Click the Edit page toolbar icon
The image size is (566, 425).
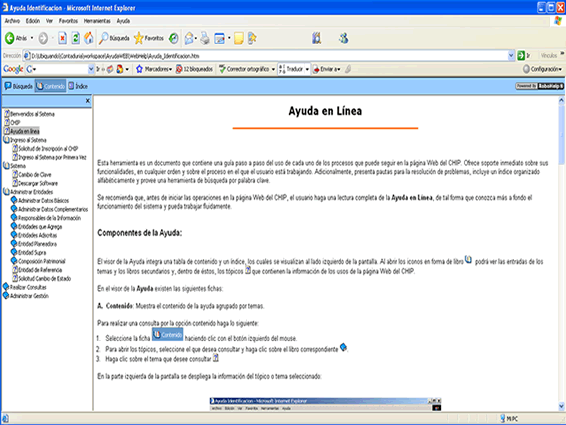[219, 38]
